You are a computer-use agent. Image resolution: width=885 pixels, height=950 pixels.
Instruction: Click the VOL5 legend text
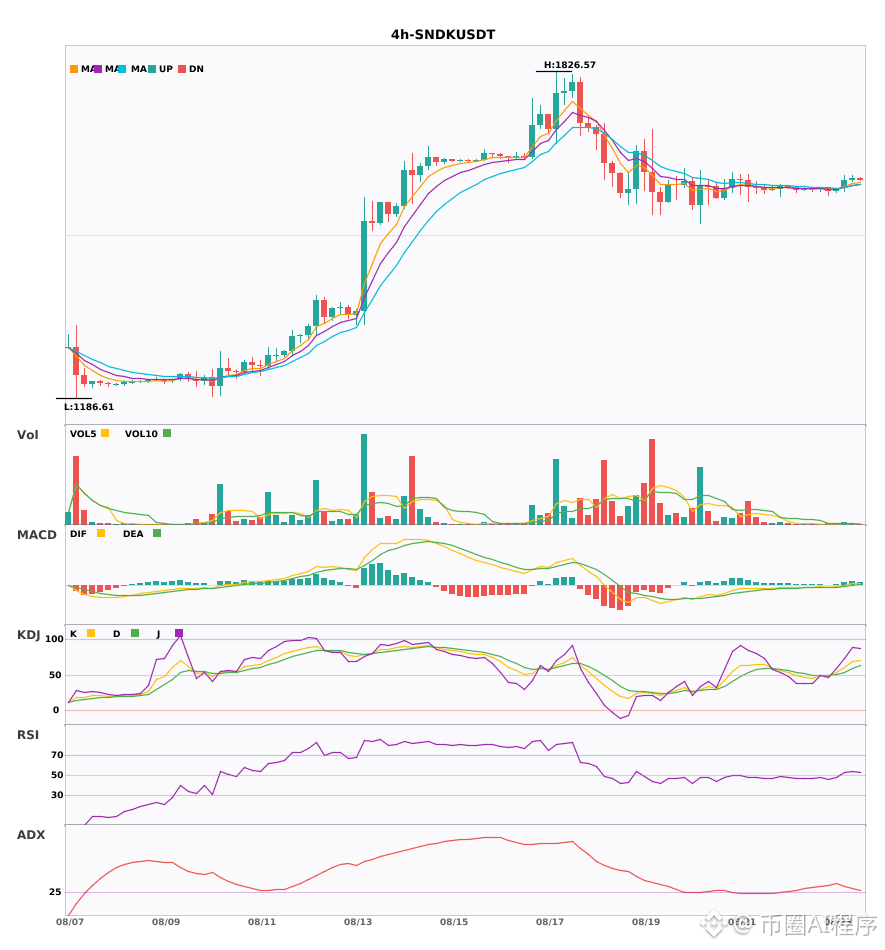pyautogui.click(x=83, y=434)
